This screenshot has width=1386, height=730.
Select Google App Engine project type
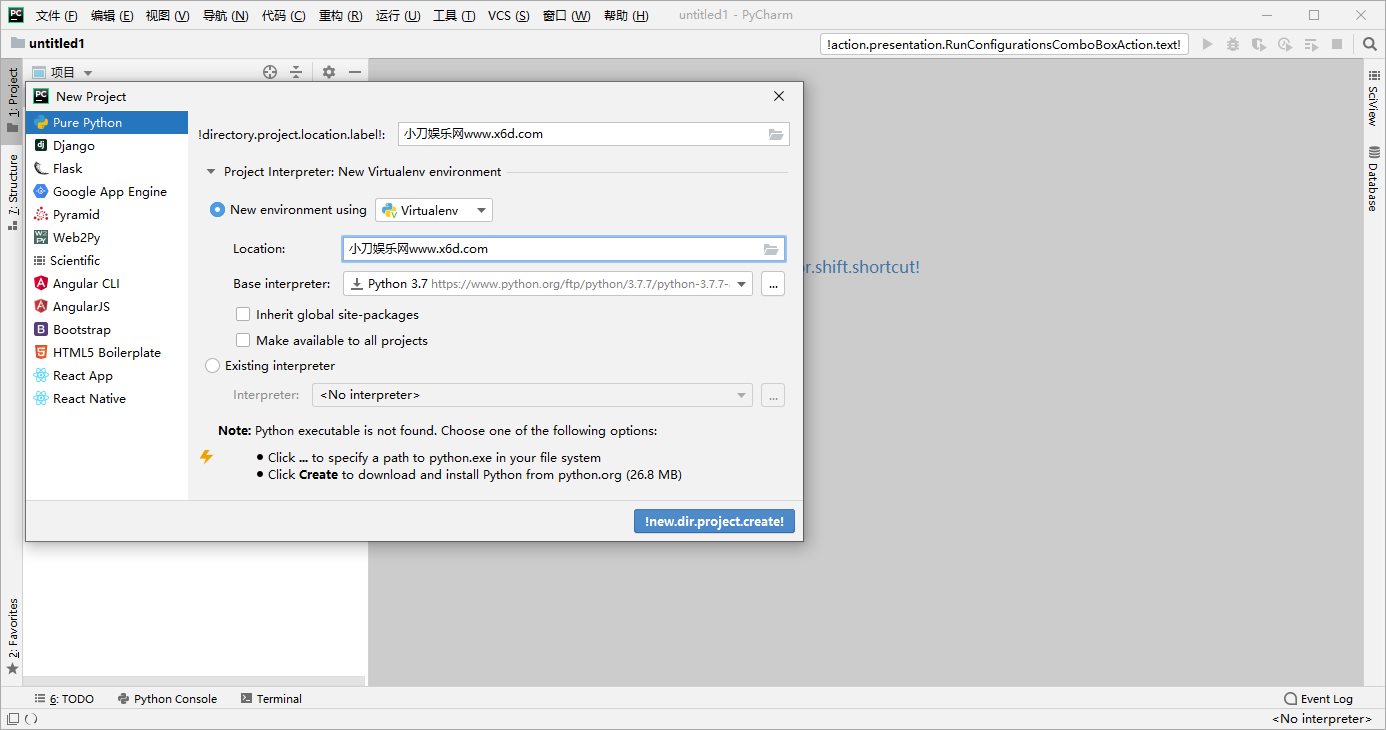coord(107,192)
